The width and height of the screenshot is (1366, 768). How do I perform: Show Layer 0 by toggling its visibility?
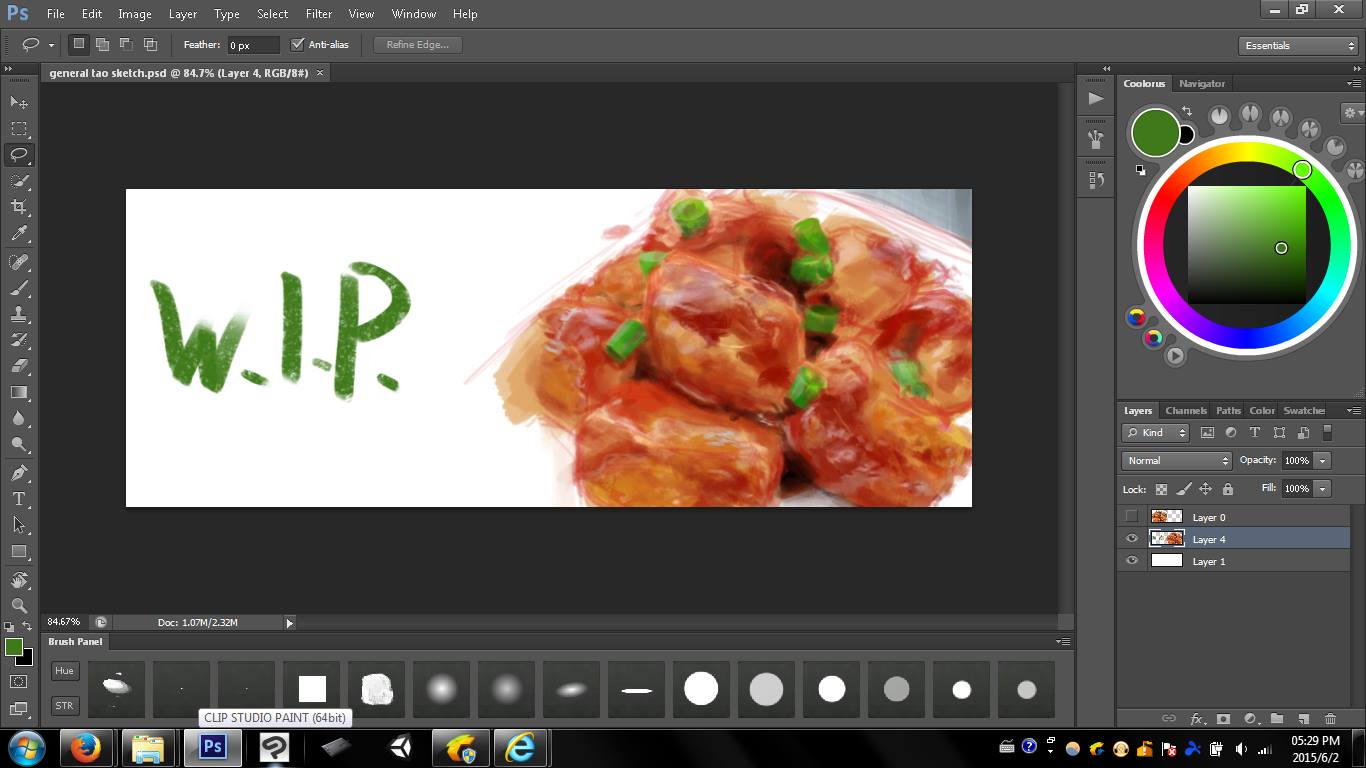pyautogui.click(x=1132, y=517)
